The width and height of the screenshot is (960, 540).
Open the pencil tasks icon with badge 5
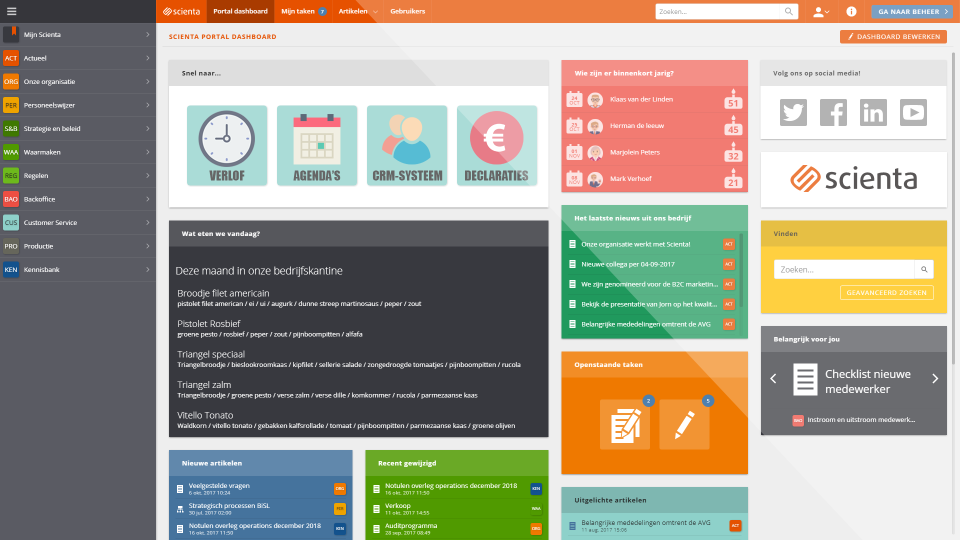684,424
